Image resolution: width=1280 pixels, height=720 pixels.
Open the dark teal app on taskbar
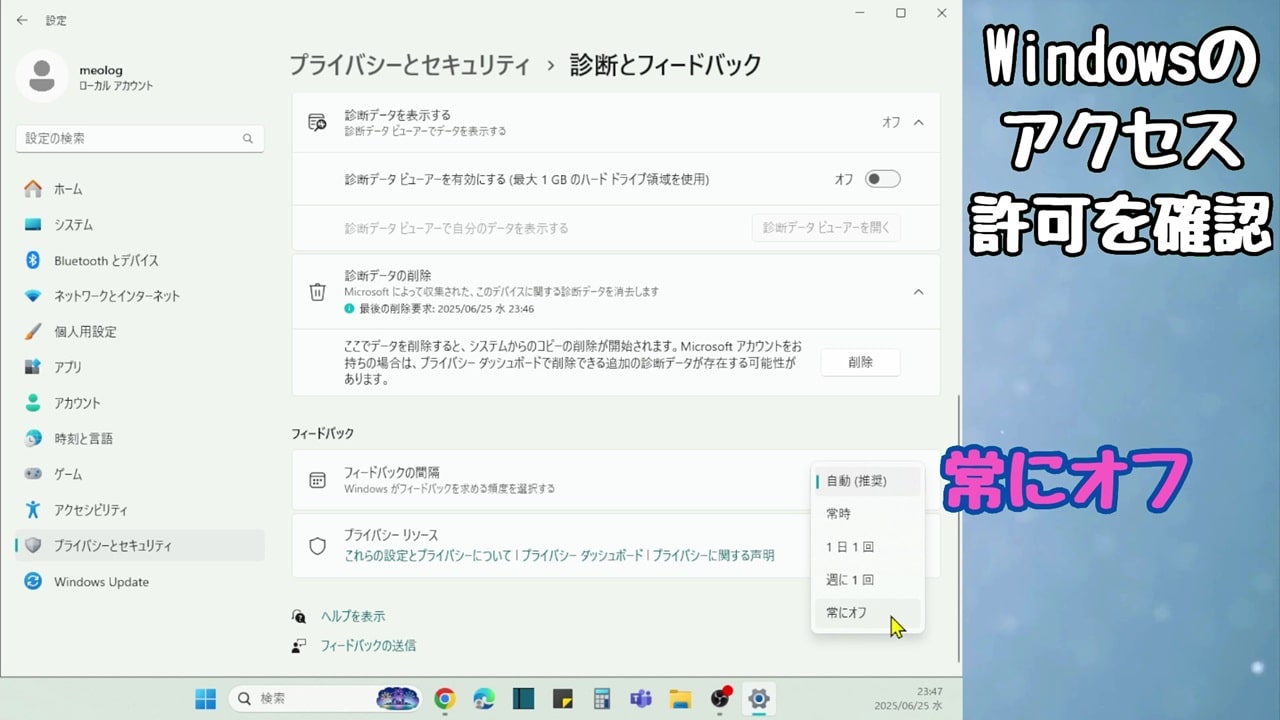tap(523, 698)
